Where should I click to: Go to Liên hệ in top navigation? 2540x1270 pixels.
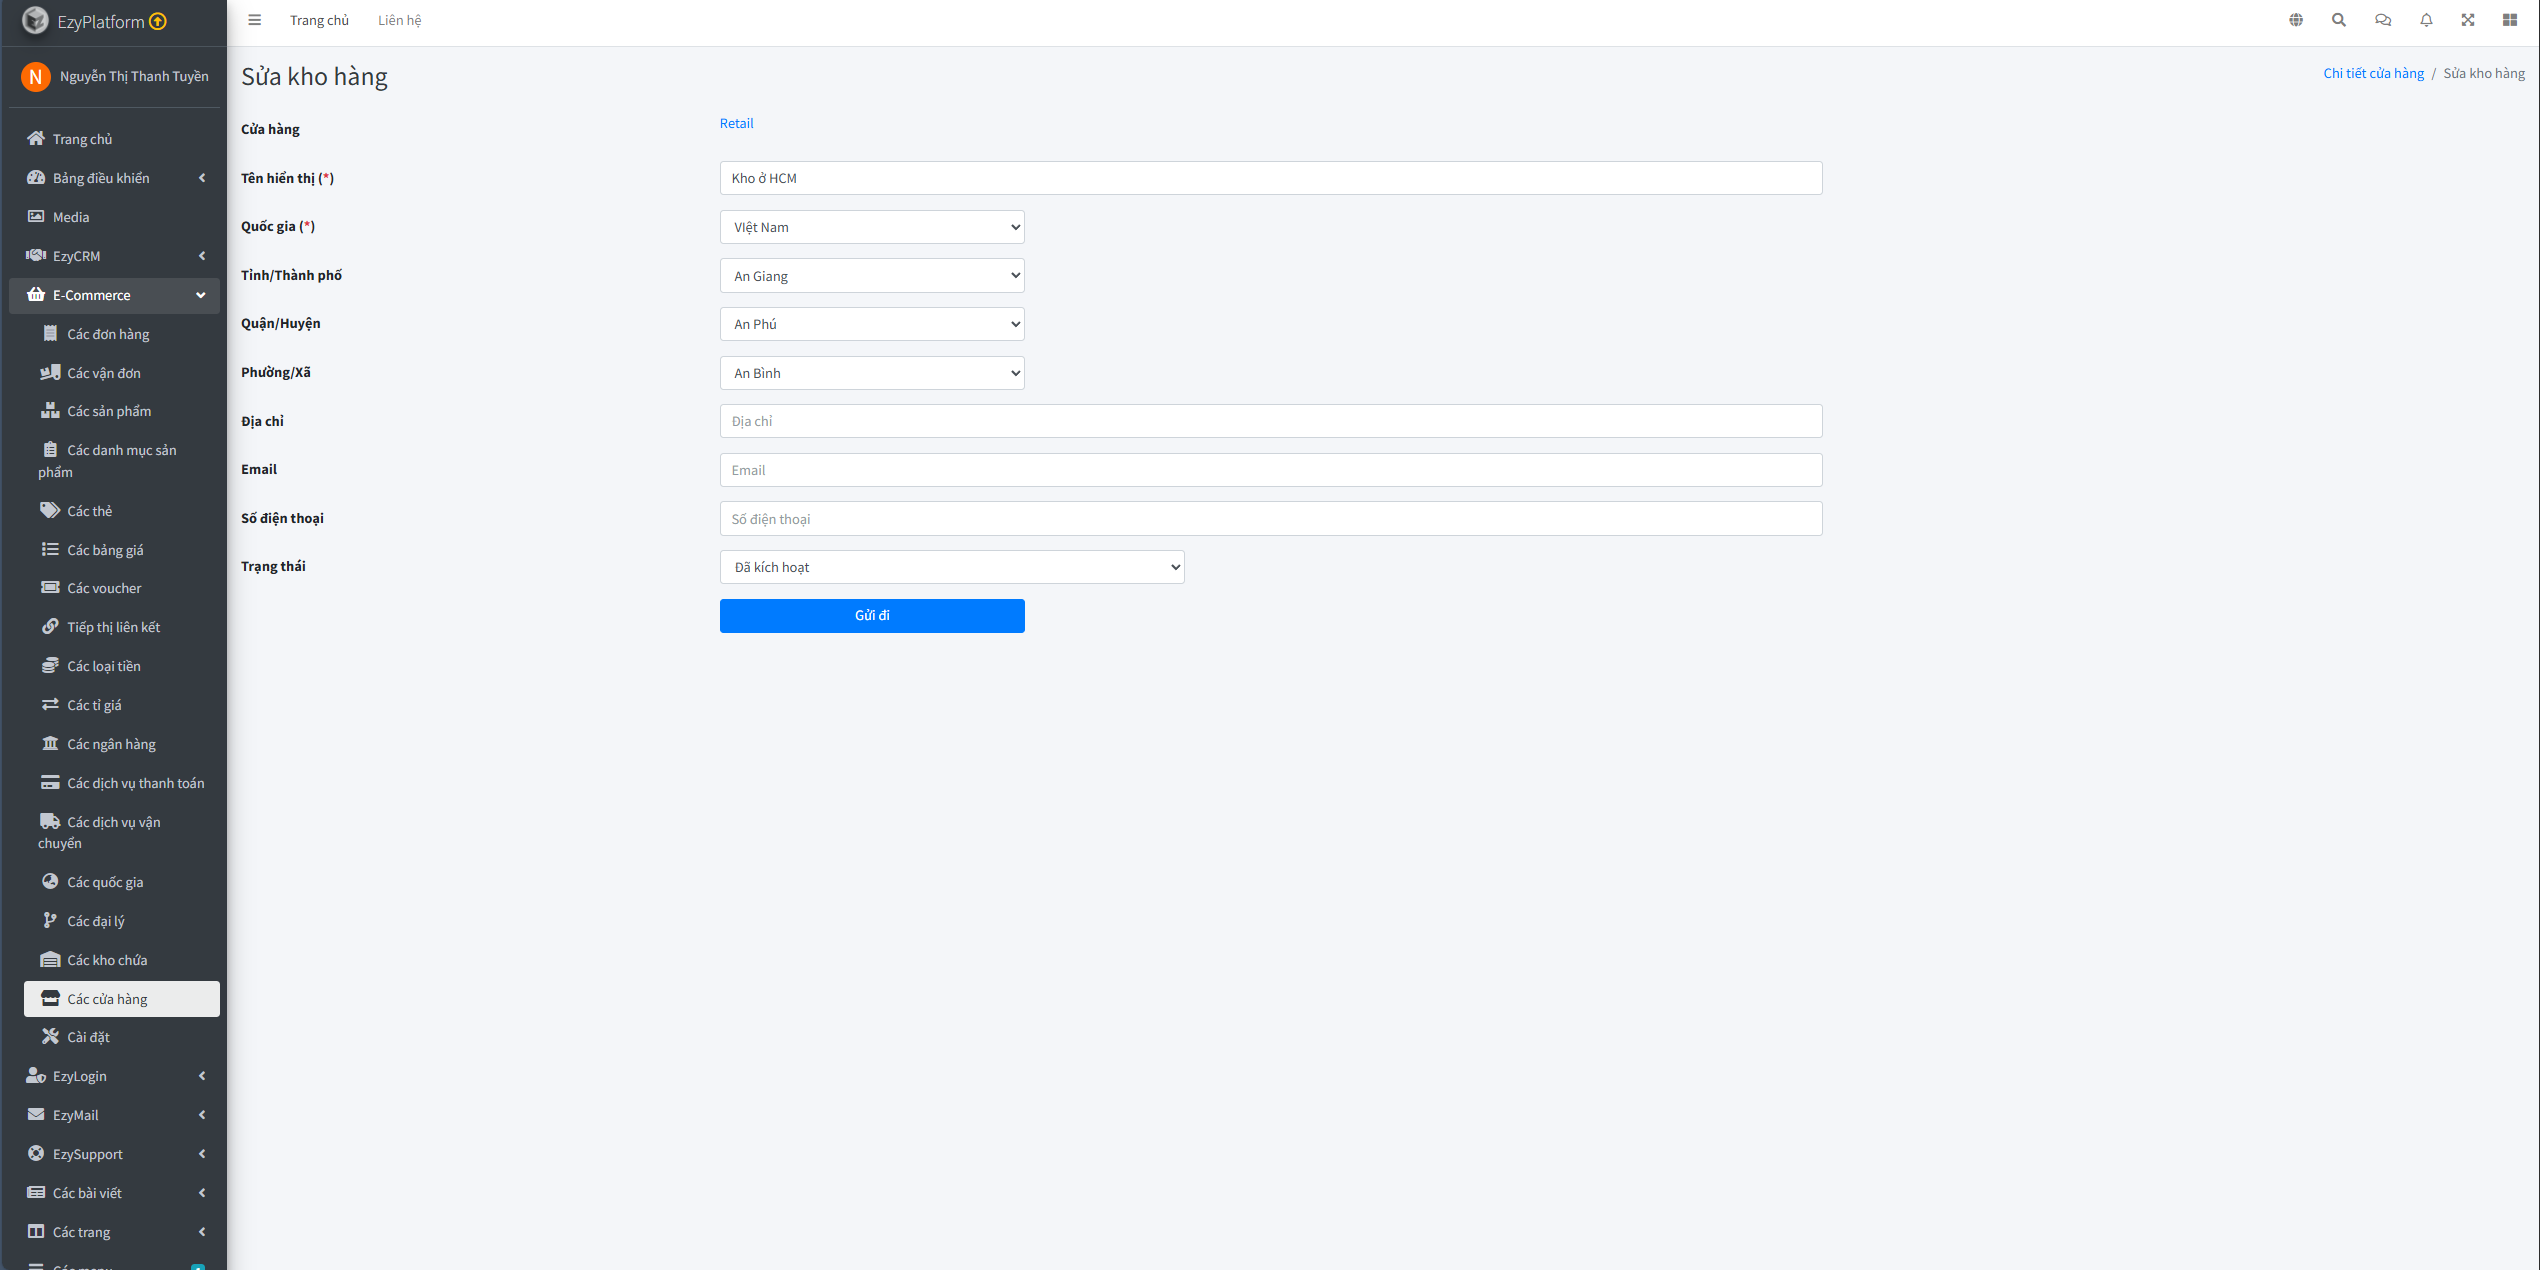[399, 20]
